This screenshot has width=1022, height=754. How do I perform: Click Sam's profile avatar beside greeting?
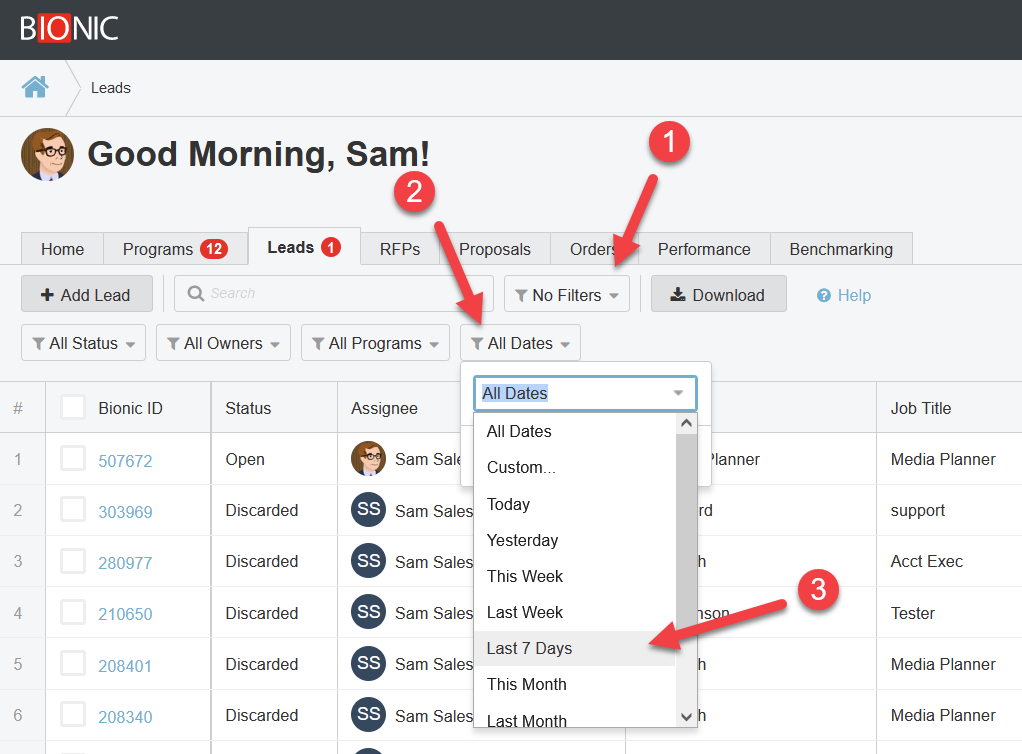coord(47,155)
